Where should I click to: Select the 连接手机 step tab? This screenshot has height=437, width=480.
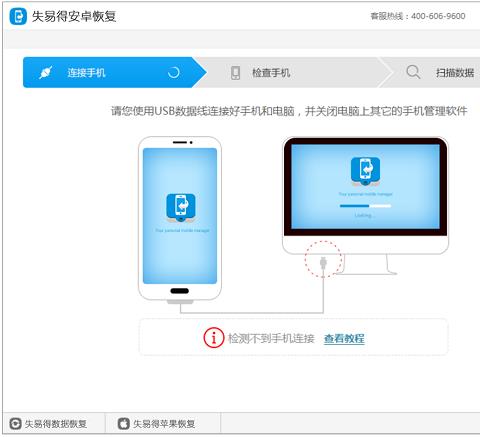tap(115, 72)
